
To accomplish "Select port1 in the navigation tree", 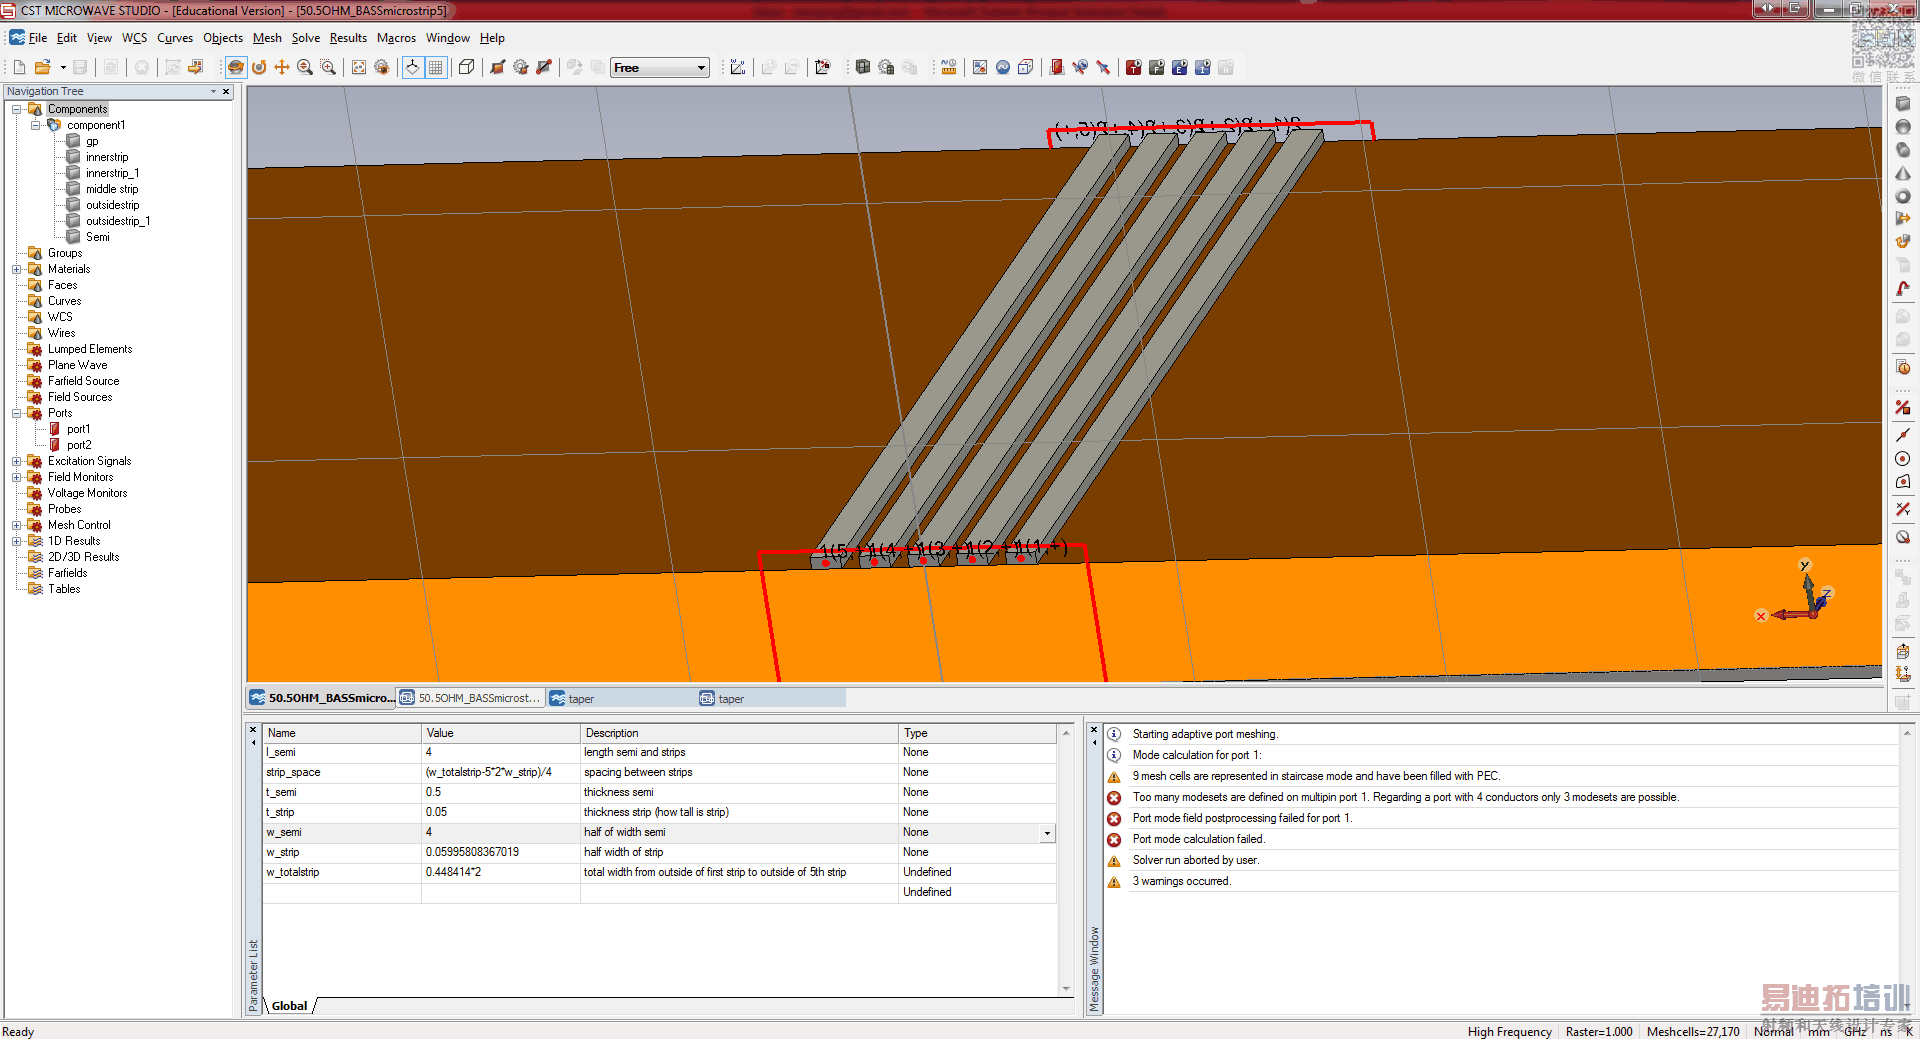I will [78, 429].
